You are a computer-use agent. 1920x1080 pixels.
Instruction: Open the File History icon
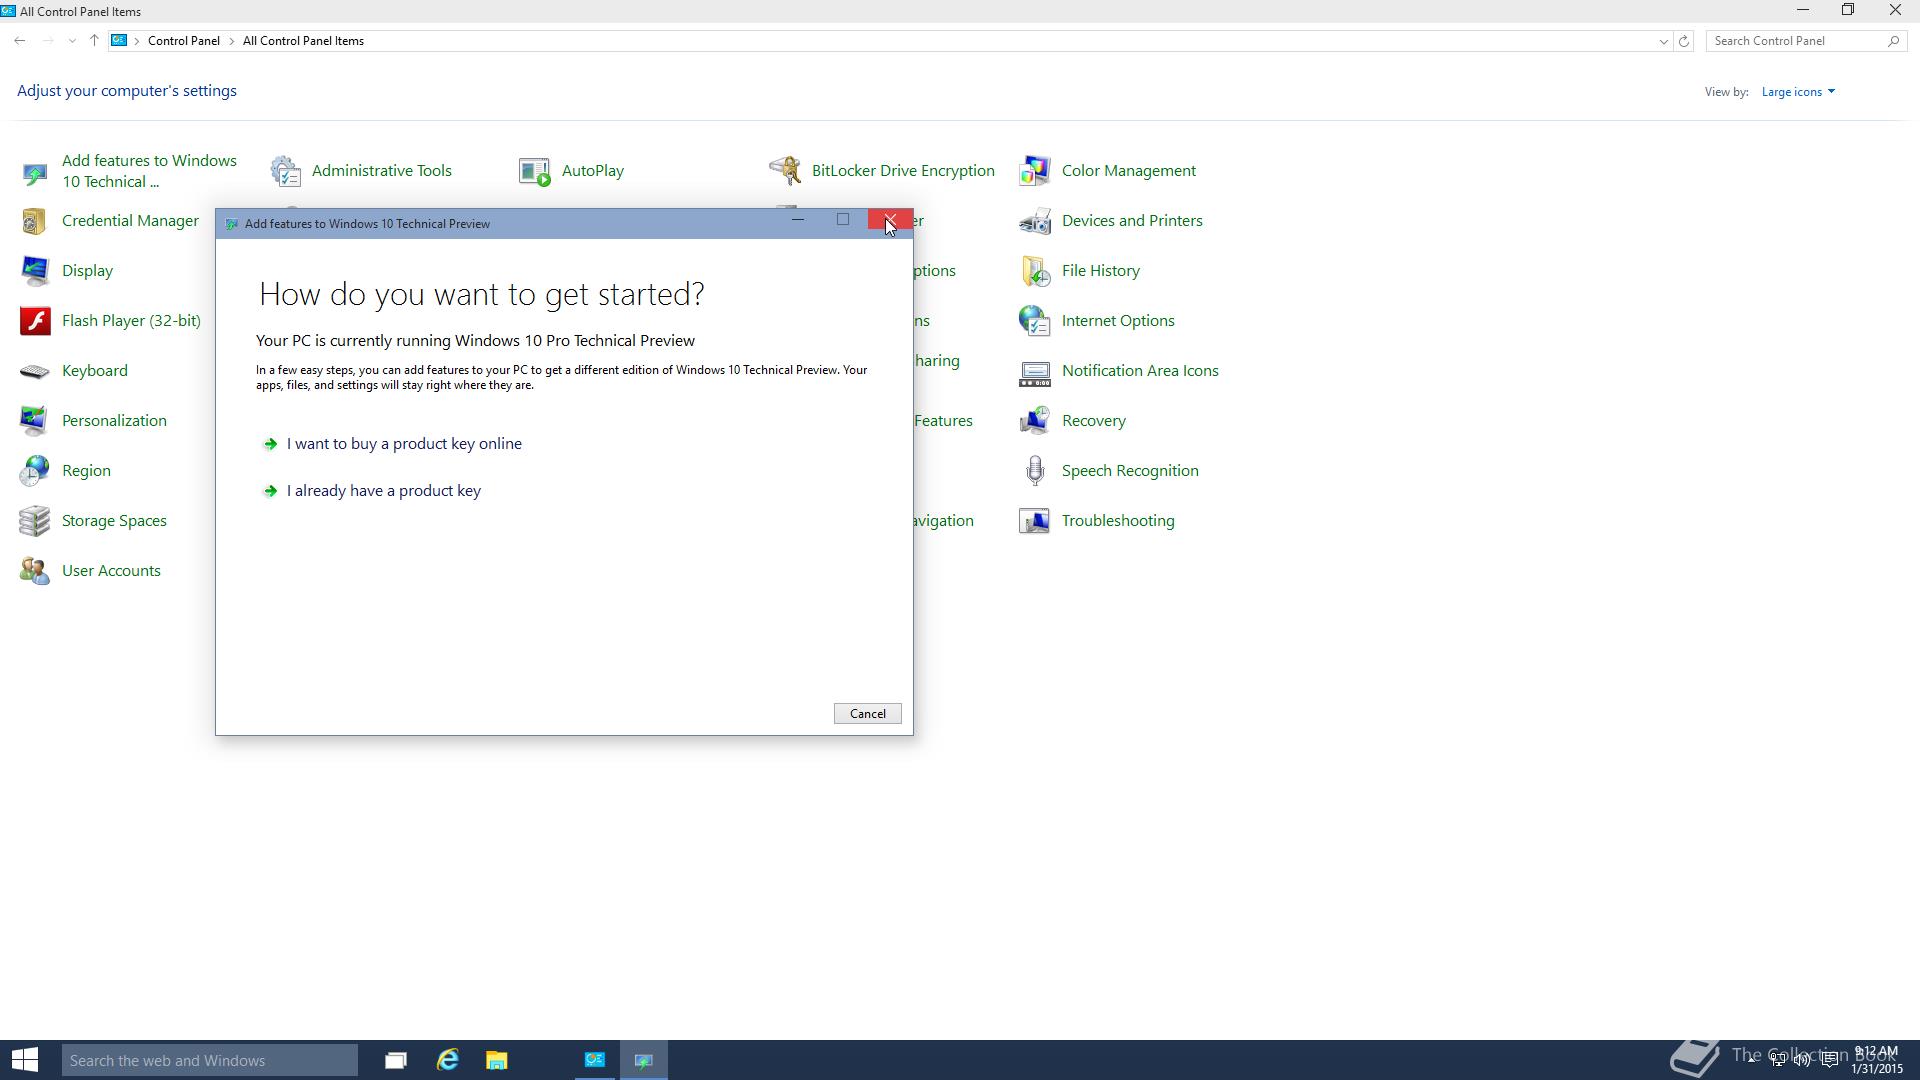[1035, 271]
